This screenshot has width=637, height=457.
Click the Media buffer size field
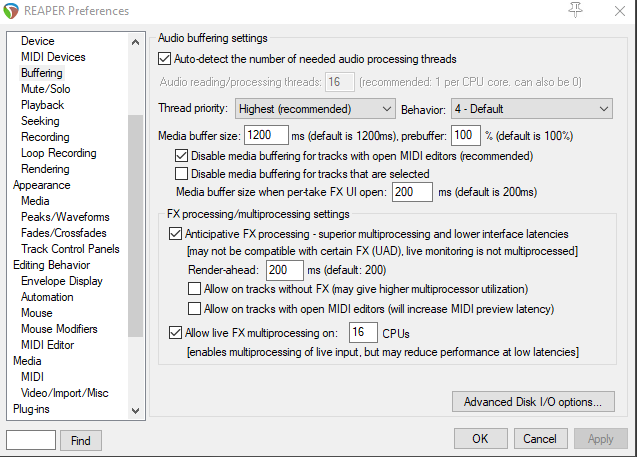click(x=266, y=135)
